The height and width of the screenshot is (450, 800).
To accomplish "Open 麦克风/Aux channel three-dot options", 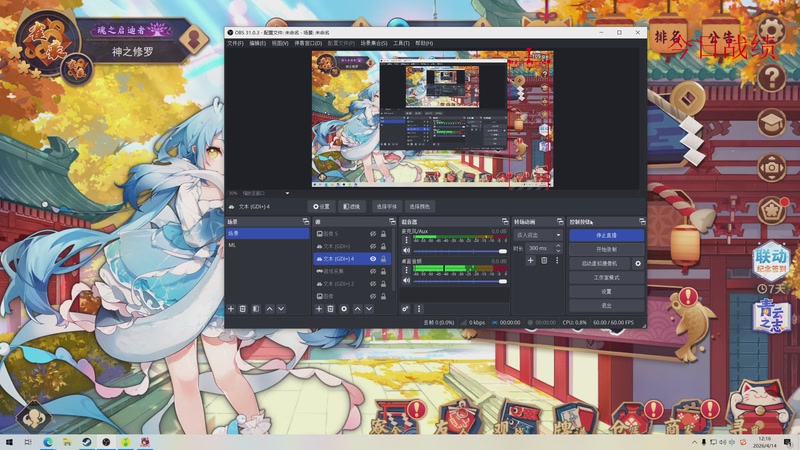I will pos(406,240).
